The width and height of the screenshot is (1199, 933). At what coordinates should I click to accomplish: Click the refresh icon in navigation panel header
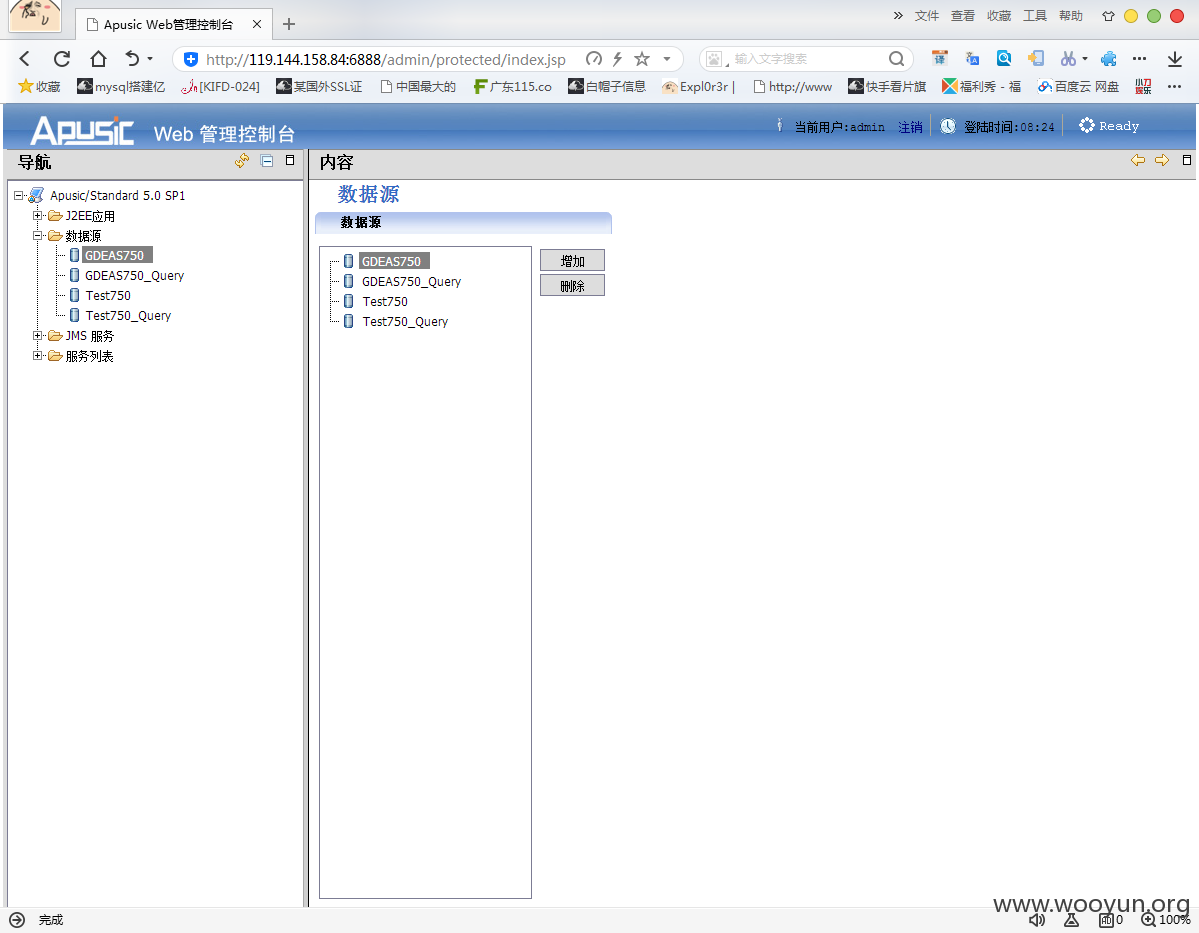point(242,161)
